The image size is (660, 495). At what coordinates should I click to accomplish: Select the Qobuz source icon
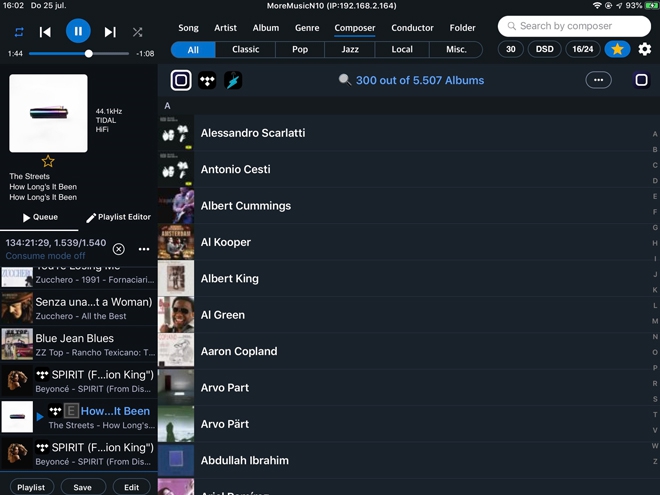click(x=181, y=80)
